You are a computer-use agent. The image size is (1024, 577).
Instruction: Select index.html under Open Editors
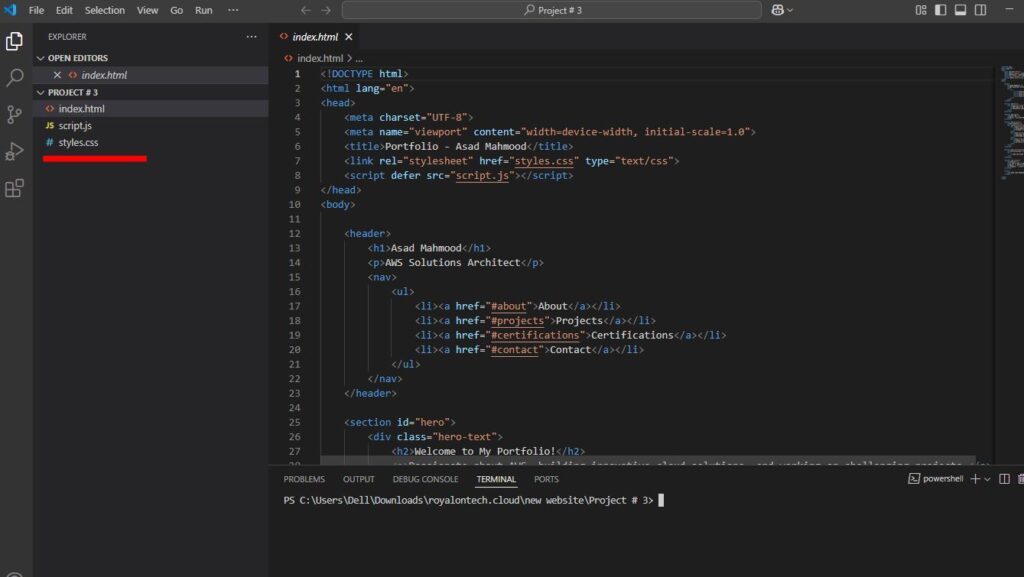click(151, 75)
